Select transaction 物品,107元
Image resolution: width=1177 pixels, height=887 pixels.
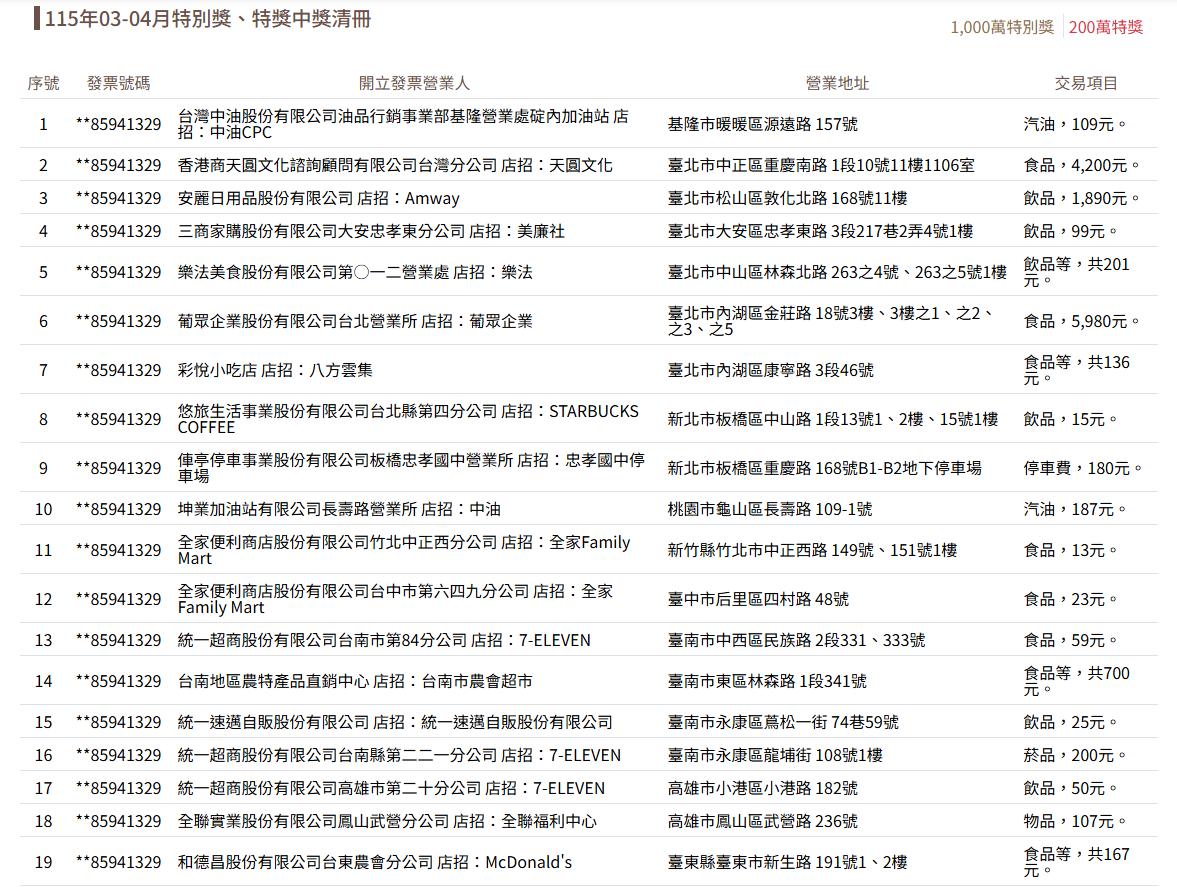coord(1075,821)
